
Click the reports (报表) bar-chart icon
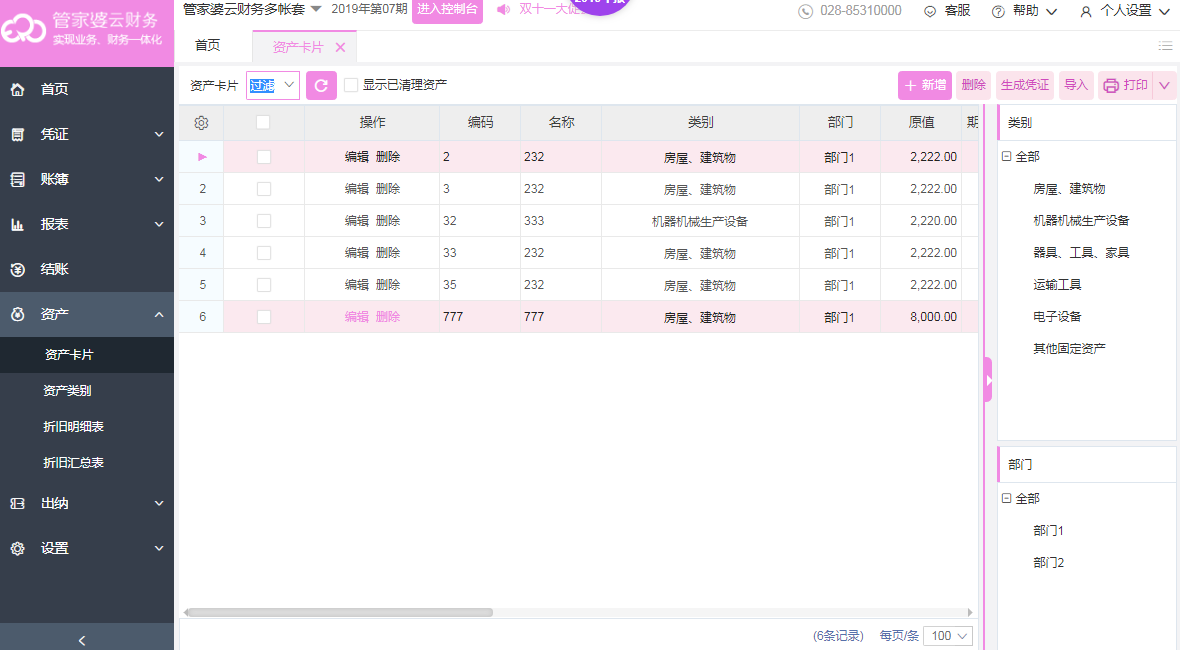(17, 225)
